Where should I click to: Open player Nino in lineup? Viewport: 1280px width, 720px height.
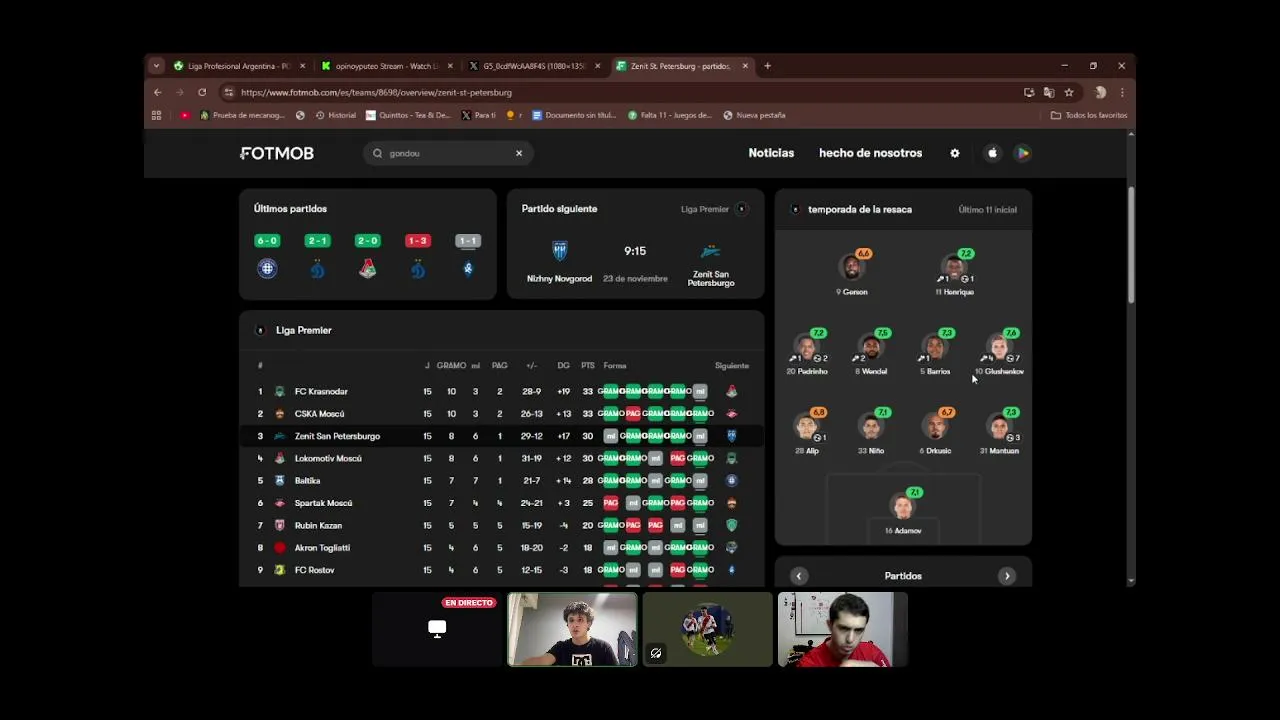pos(871,431)
